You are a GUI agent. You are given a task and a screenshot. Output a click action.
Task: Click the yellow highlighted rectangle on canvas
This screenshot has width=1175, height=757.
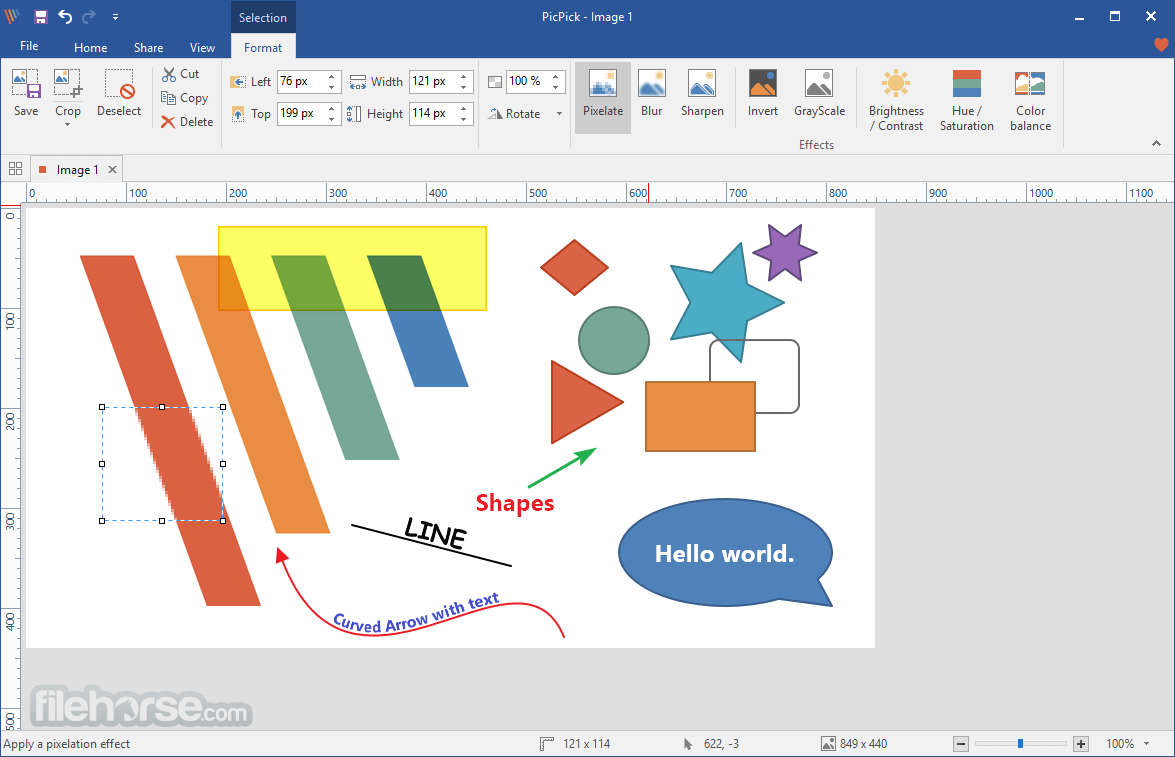(352, 268)
